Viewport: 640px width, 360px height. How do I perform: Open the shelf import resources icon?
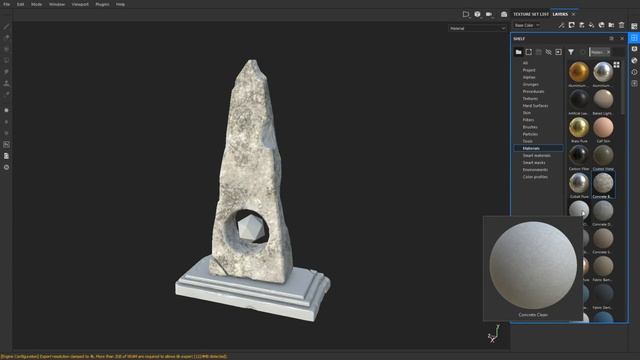pos(558,52)
